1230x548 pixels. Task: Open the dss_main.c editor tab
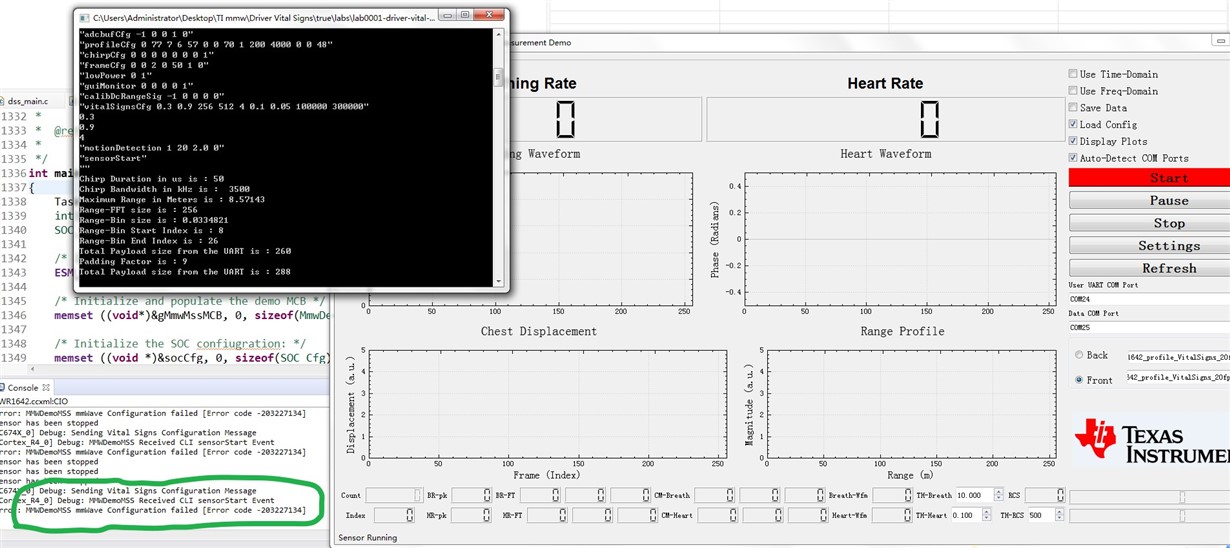28,101
